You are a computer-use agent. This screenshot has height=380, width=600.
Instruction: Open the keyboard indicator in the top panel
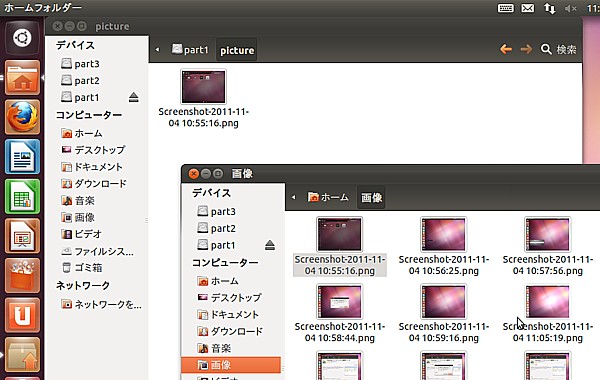coord(505,8)
